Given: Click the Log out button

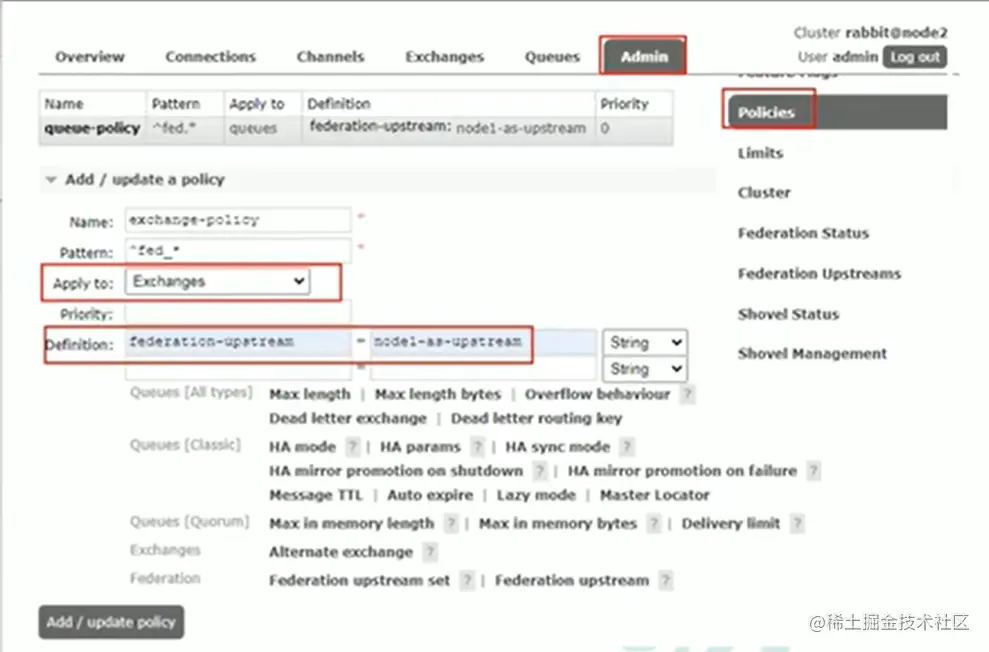Looking at the screenshot, I should click(x=915, y=57).
